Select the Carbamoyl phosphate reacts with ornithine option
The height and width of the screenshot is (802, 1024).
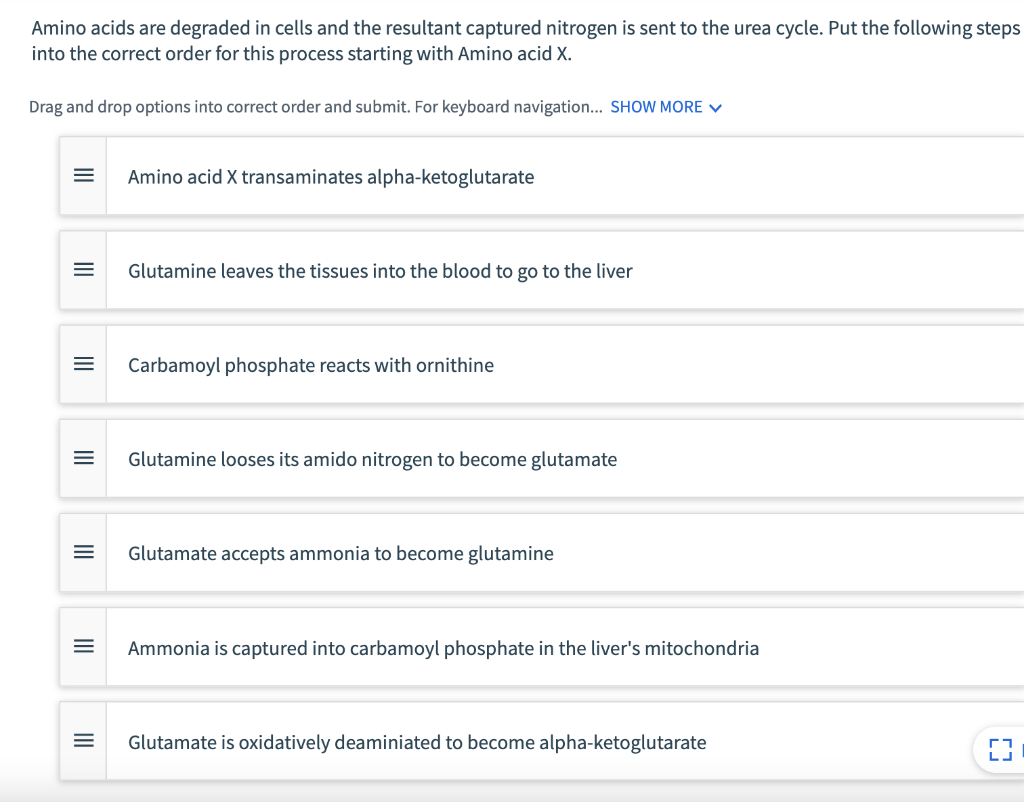[x=310, y=364]
